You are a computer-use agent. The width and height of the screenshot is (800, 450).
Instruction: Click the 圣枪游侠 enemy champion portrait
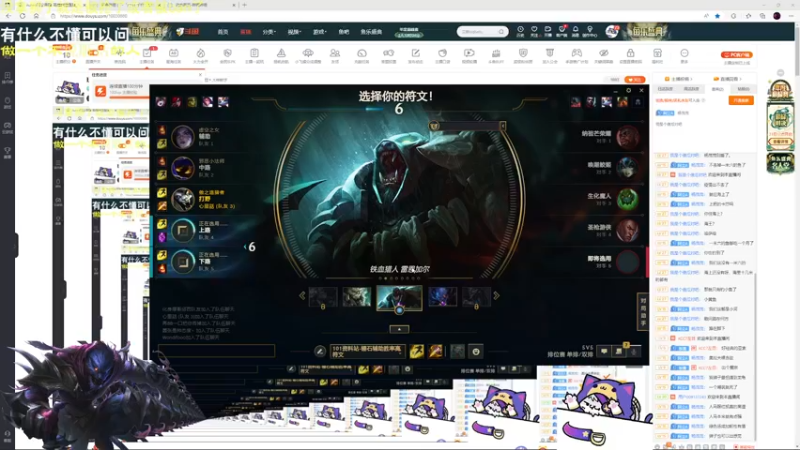click(627, 230)
